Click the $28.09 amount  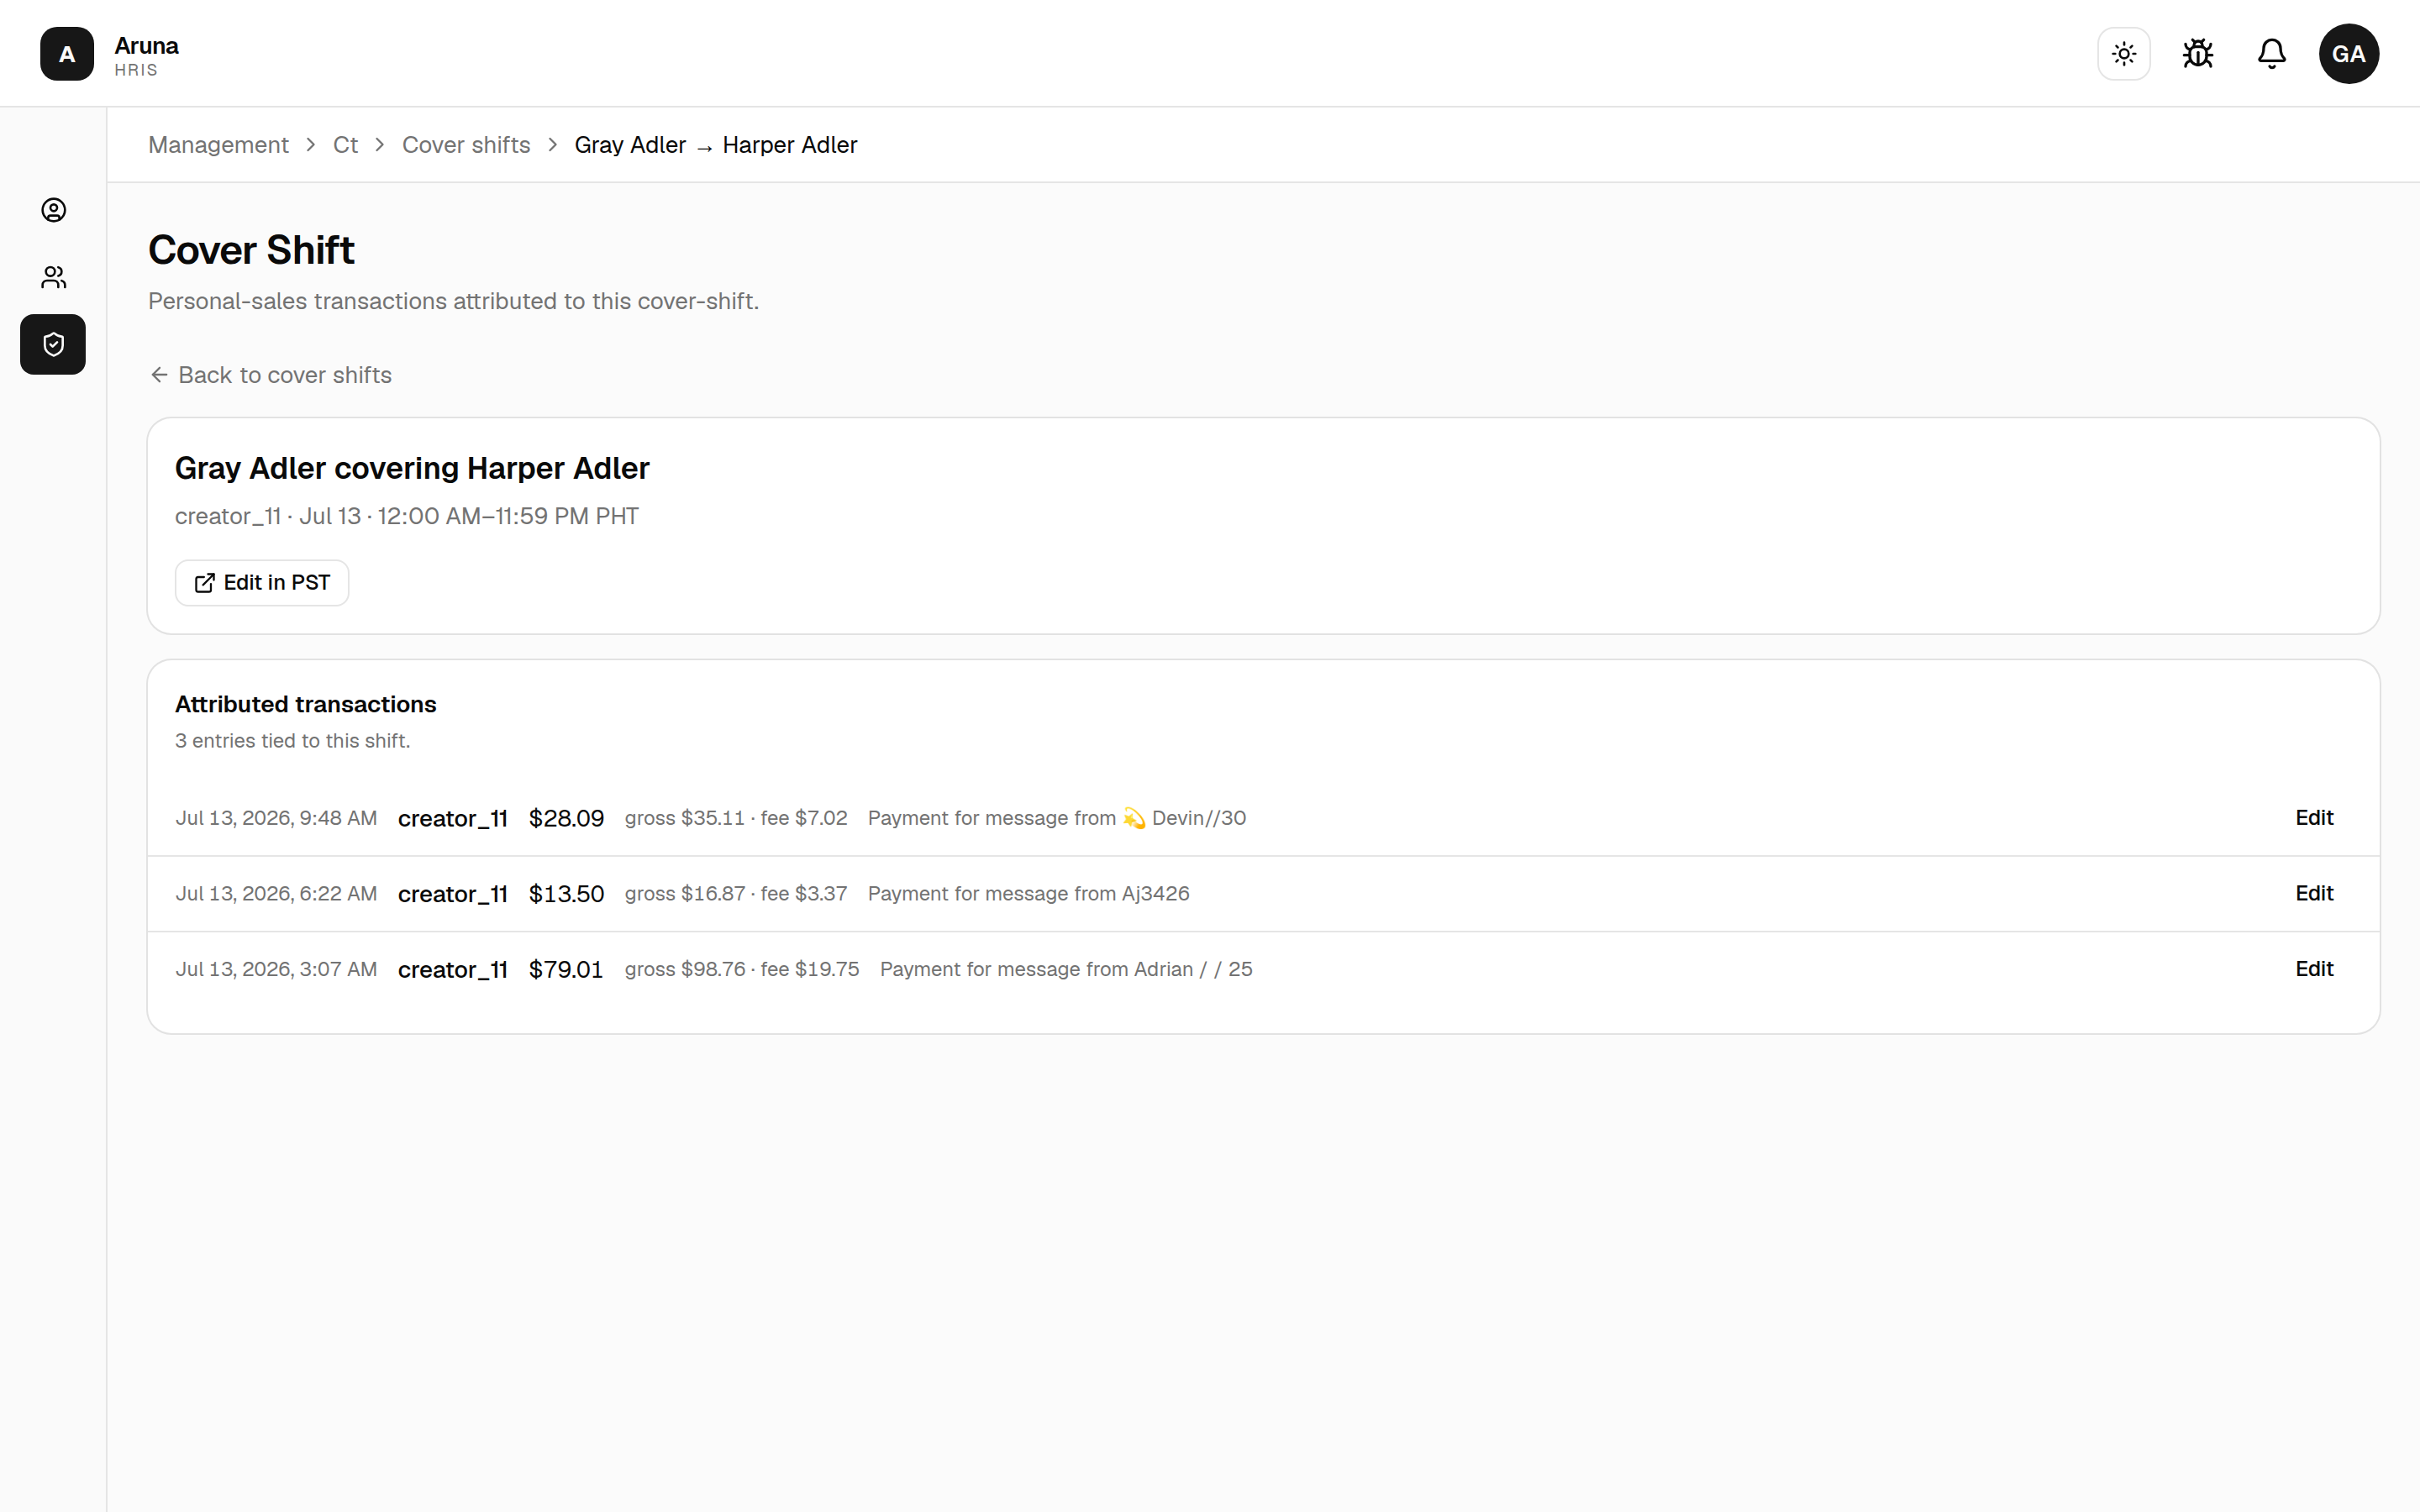tap(566, 818)
